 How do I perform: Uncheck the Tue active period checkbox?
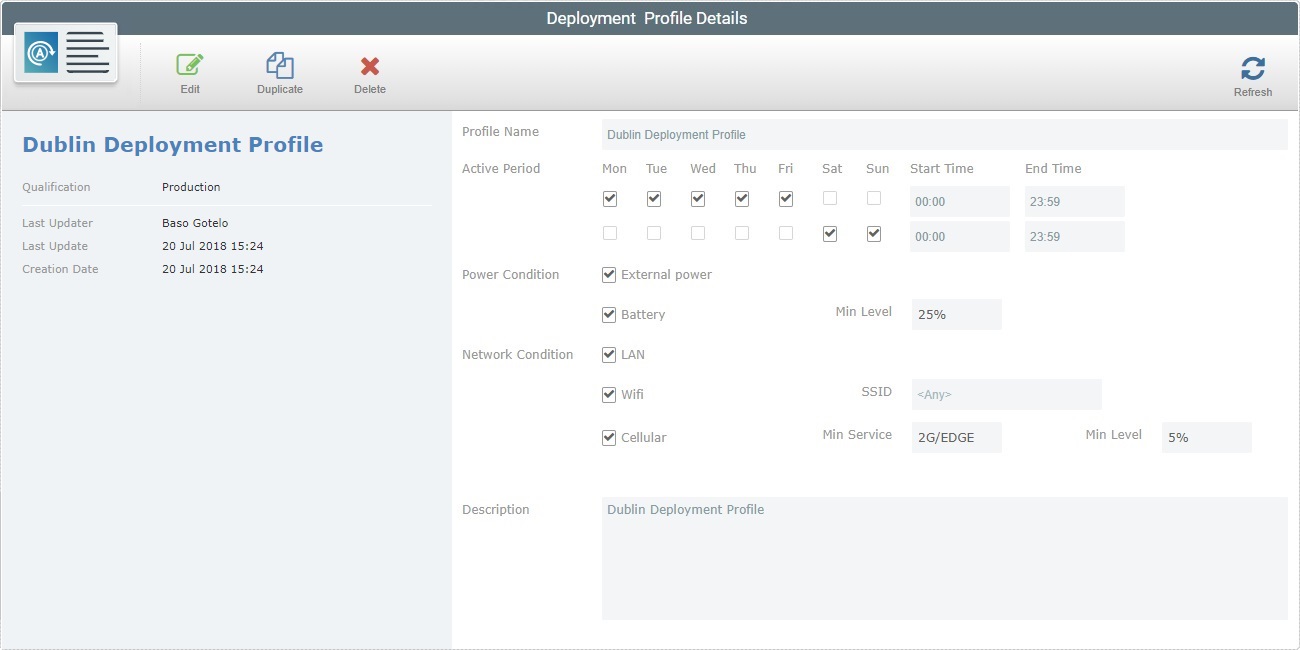653,198
